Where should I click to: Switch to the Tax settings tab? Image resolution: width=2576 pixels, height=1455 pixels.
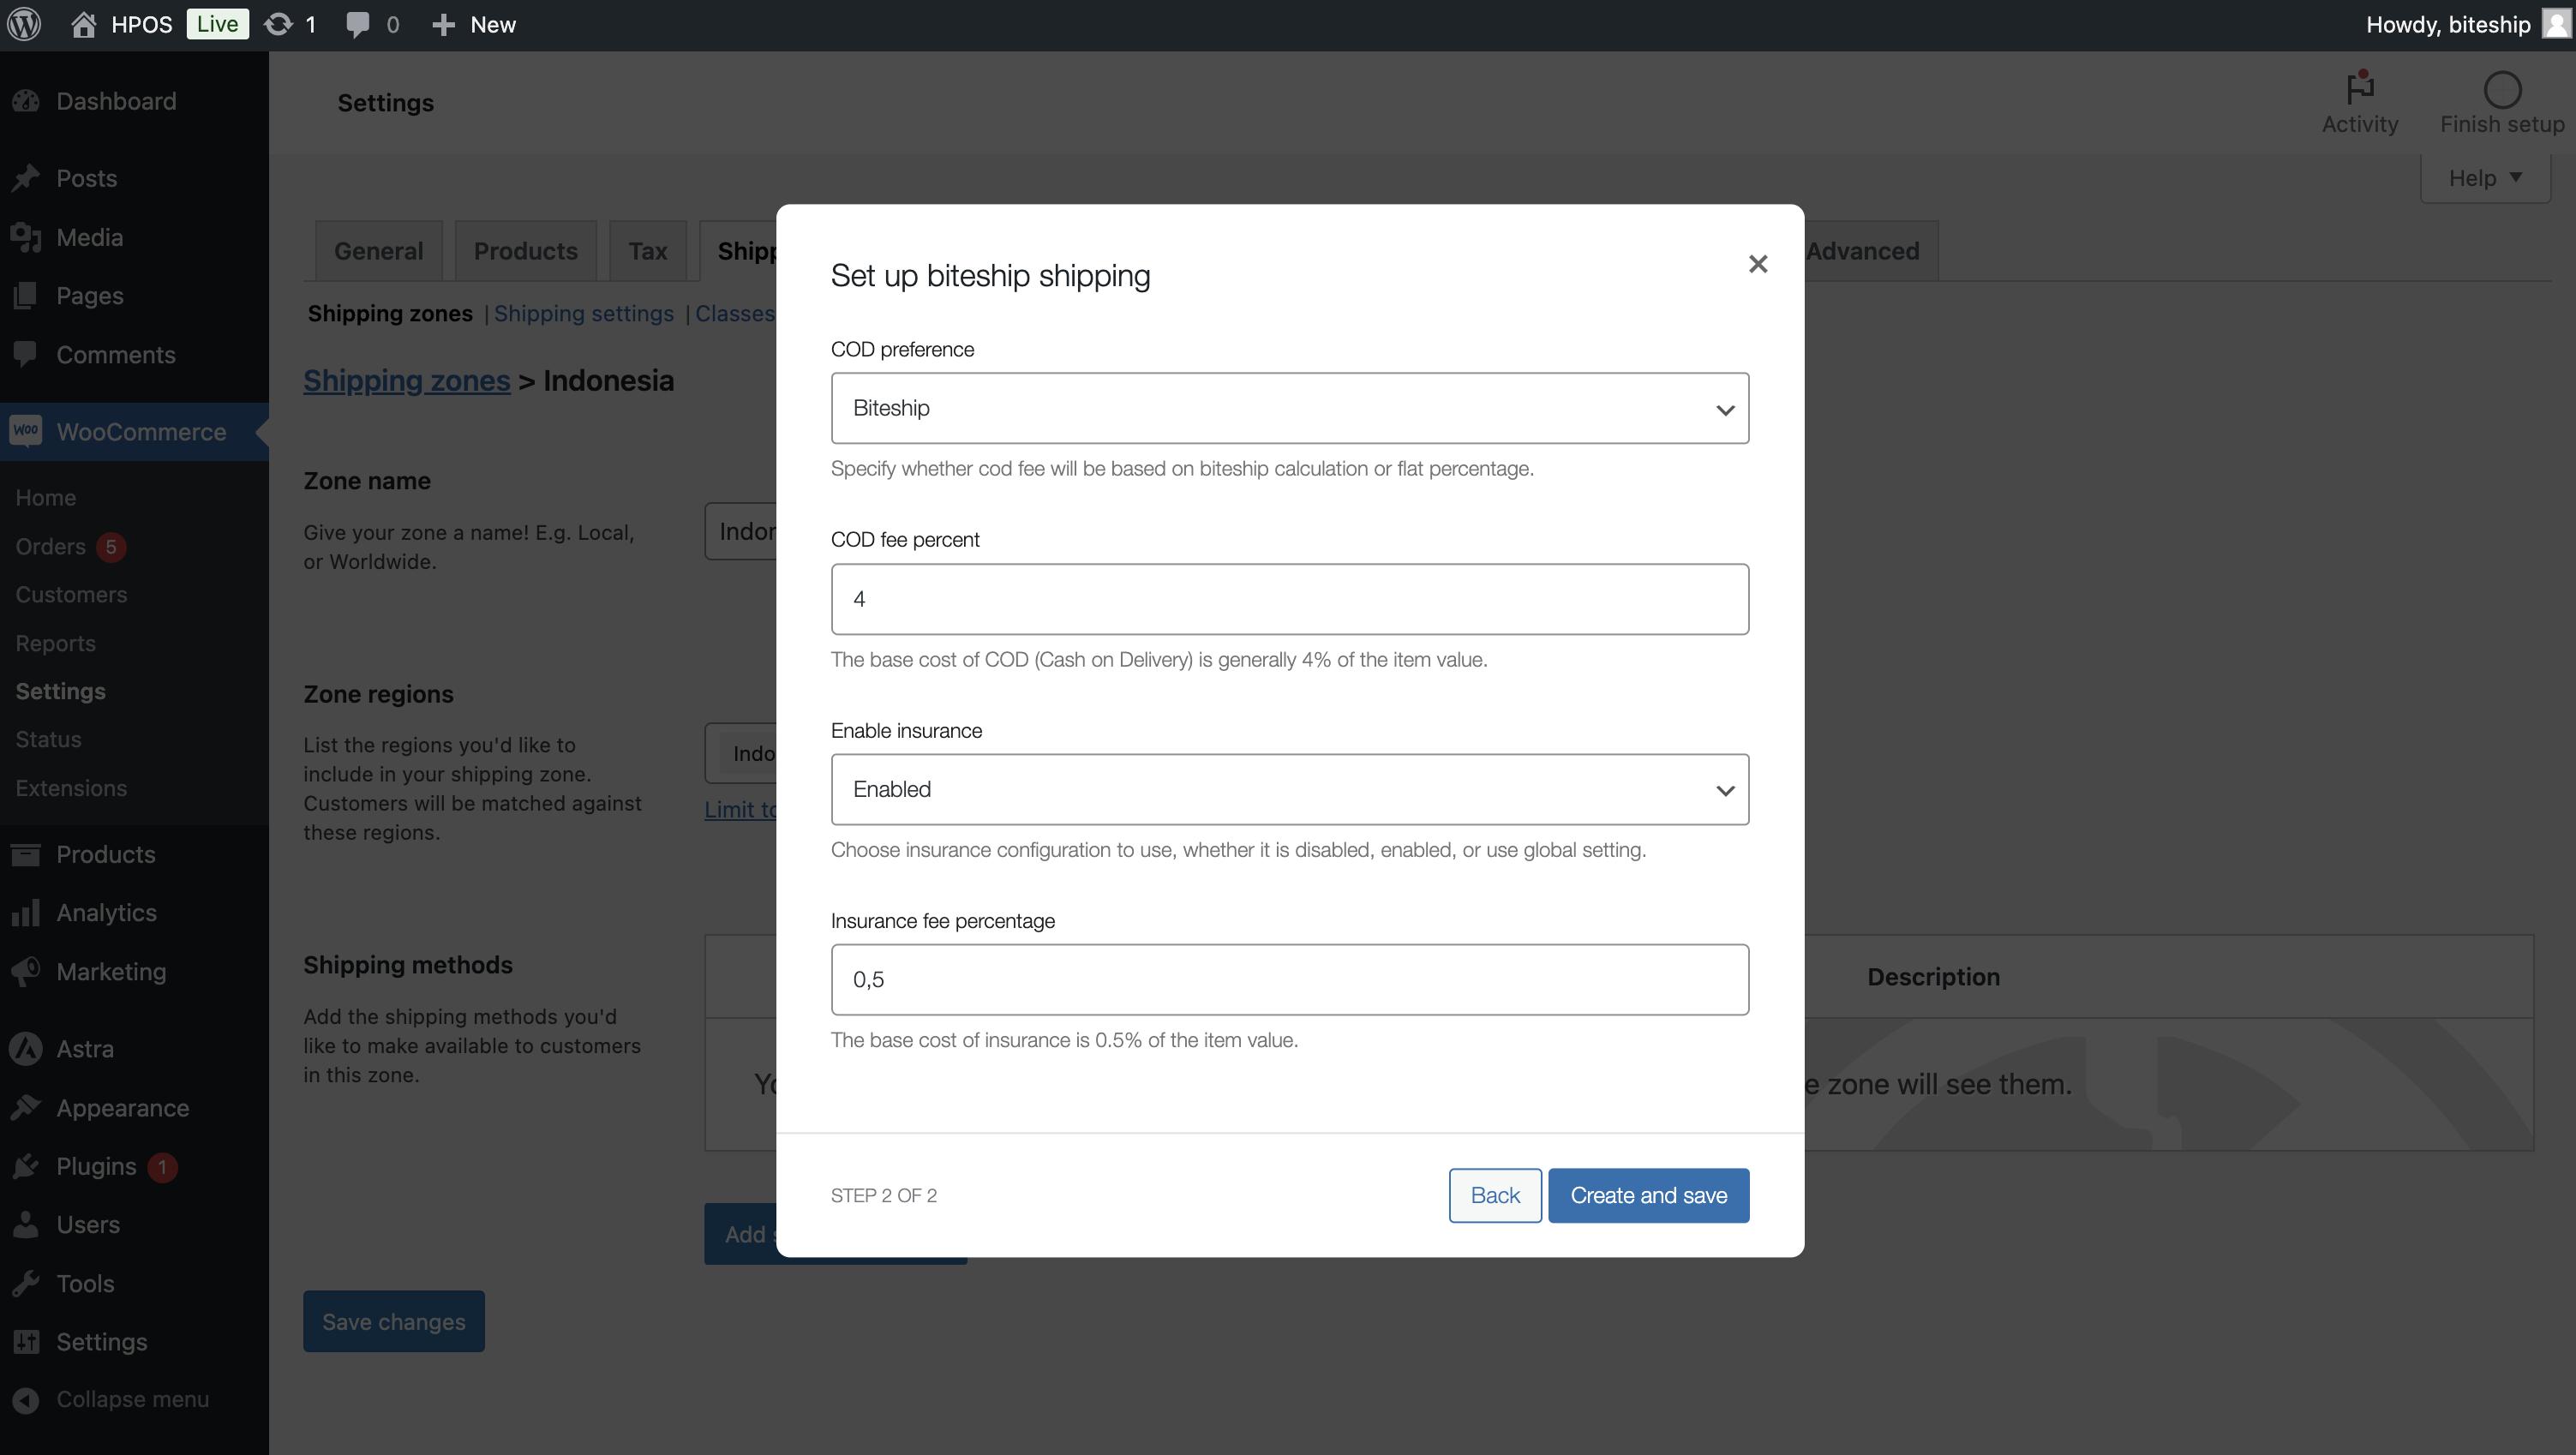pos(648,251)
